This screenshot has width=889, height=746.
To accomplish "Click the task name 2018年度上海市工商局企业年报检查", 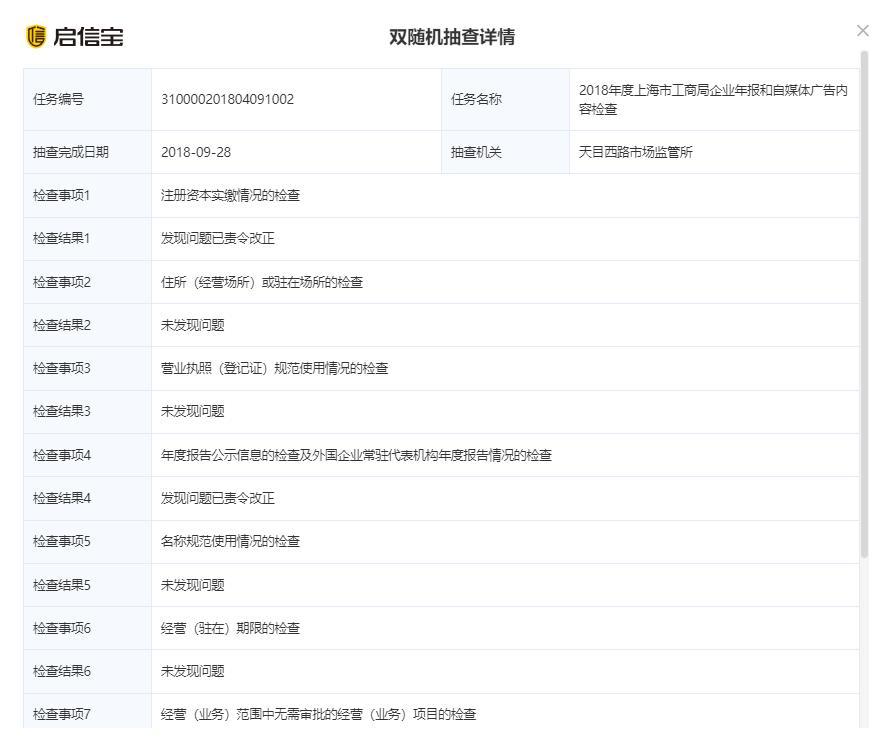I will pos(714,97).
